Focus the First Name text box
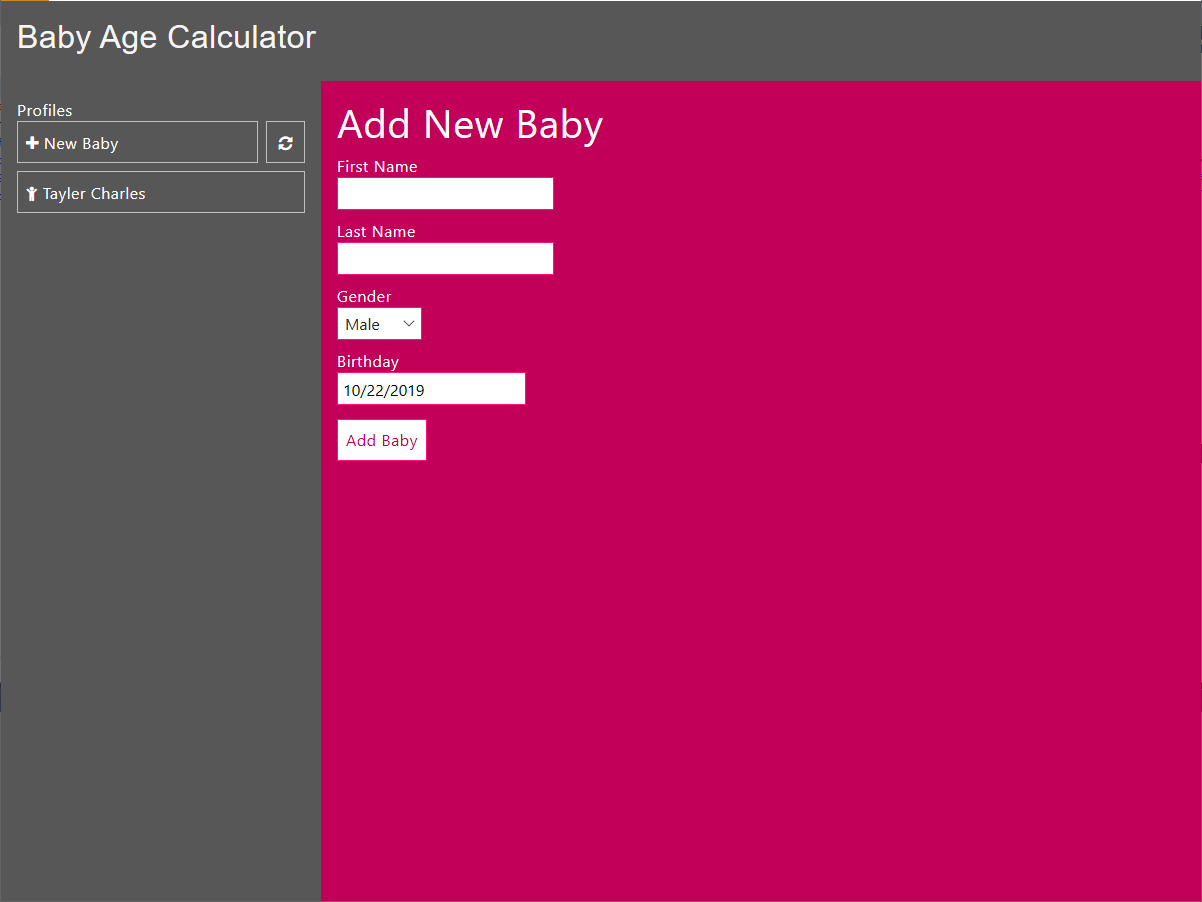This screenshot has height=902, width=1202. (x=445, y=194)
